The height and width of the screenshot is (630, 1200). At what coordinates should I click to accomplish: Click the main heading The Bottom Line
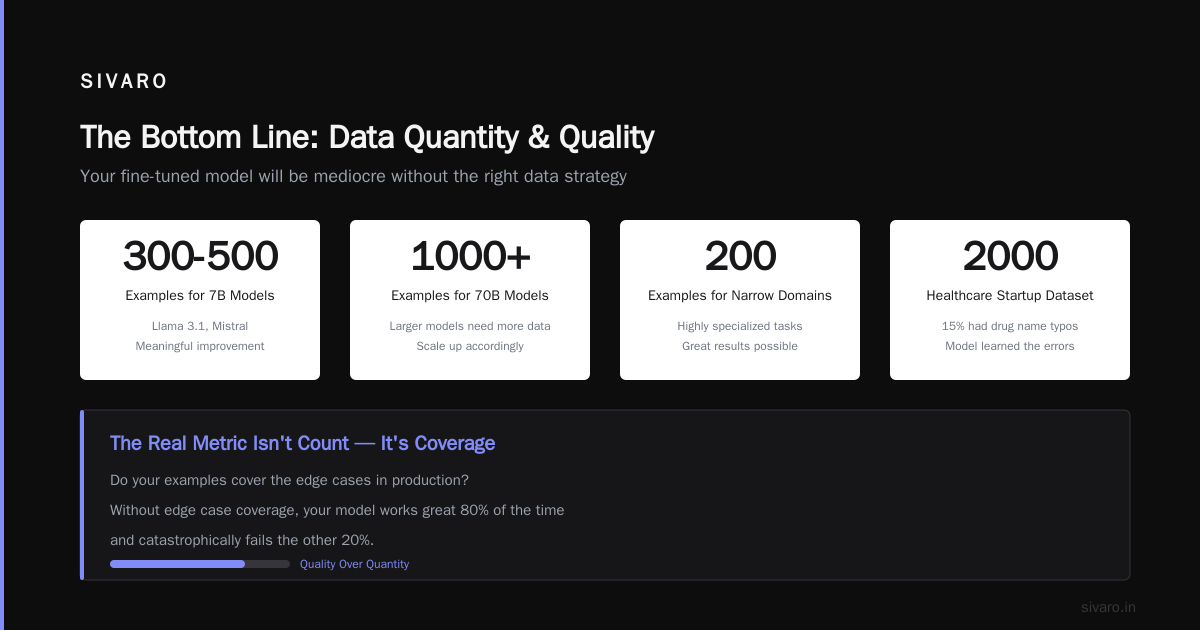pos(367,137)
